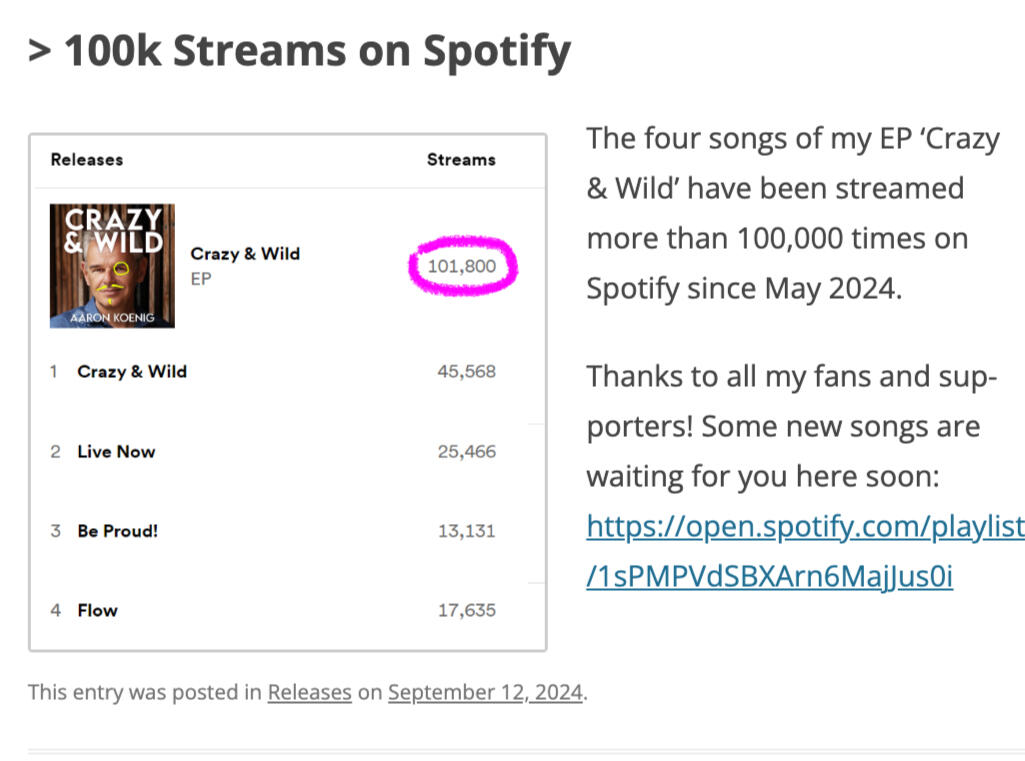Click the 100k Streams on Spotify heading

299,51
